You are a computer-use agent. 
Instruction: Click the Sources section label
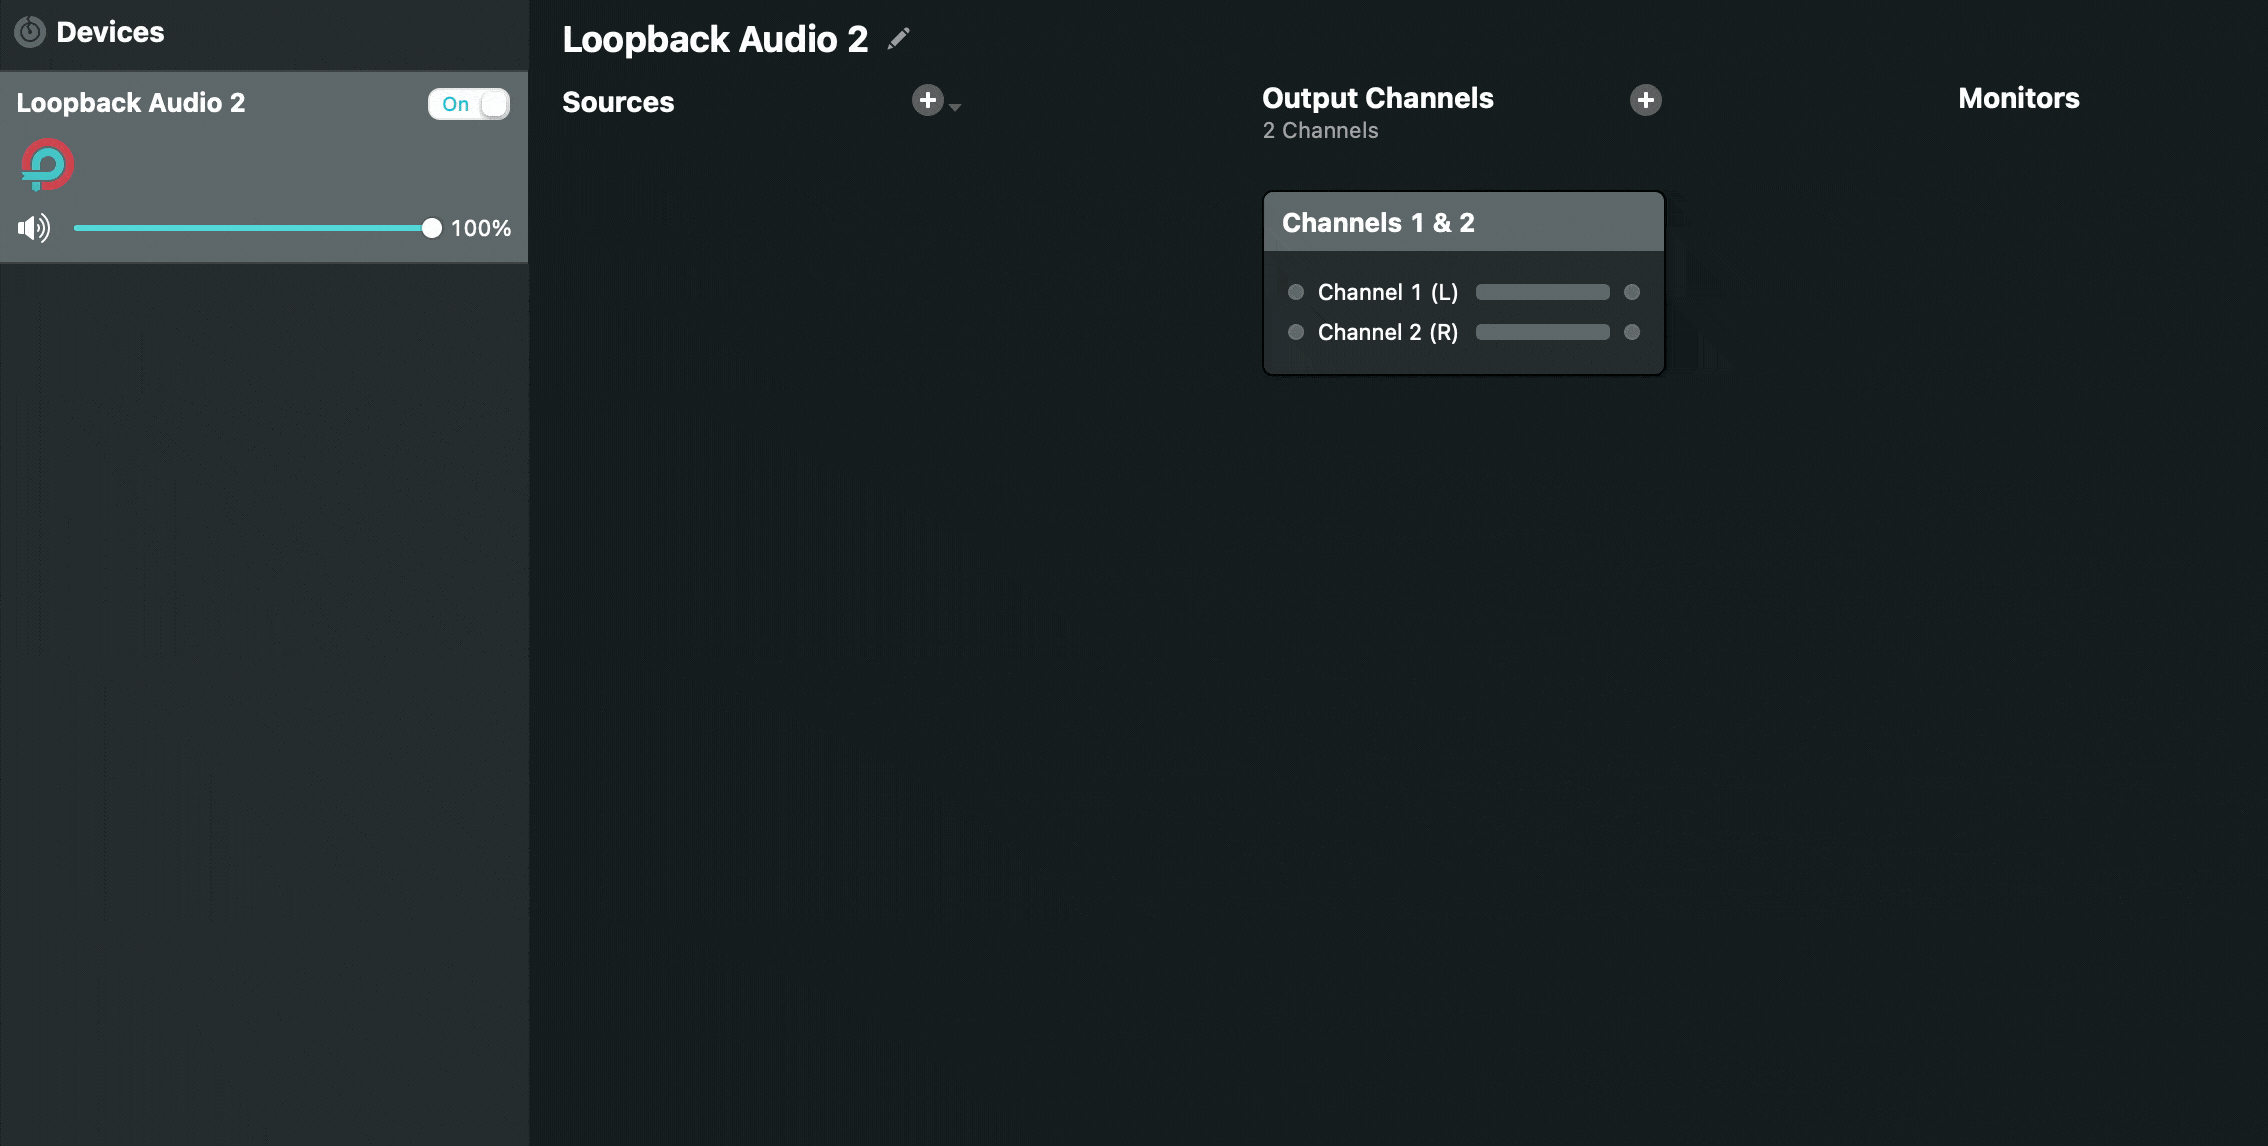point(618,99)
